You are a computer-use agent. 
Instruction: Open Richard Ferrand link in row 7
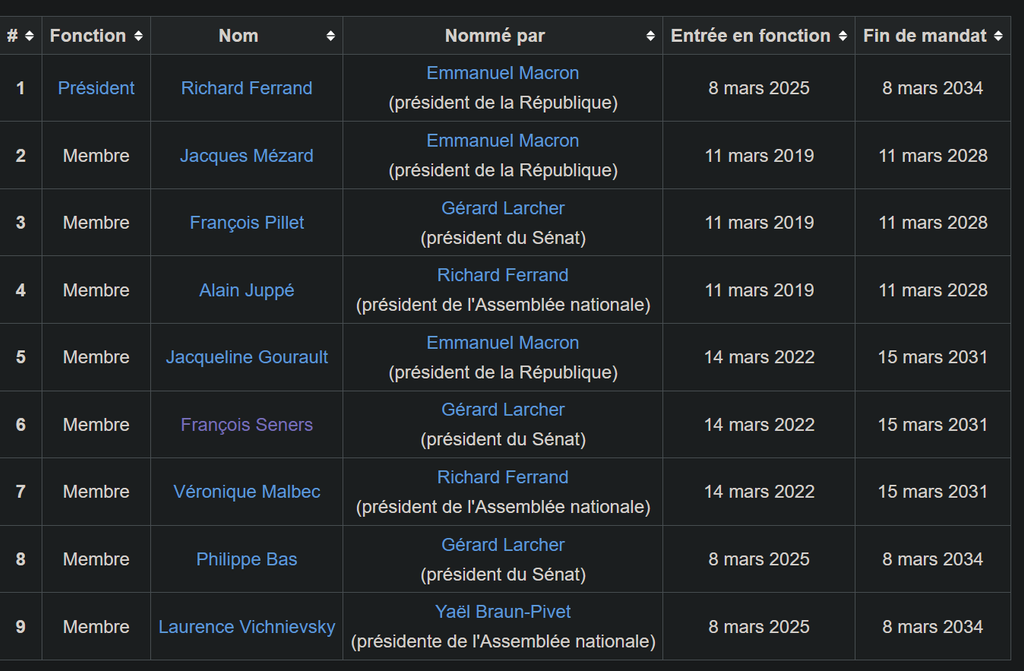pyautogui.click(x=503, y=478)
